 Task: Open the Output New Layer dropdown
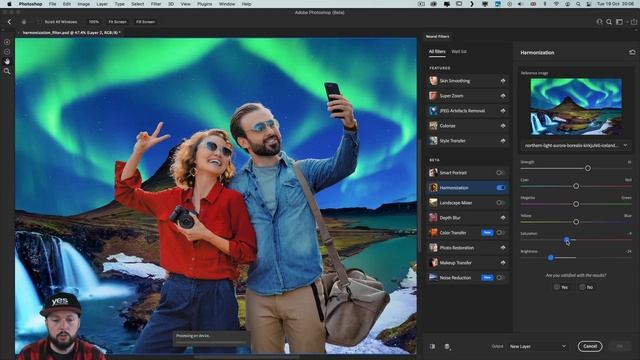[x=538, y=347]
